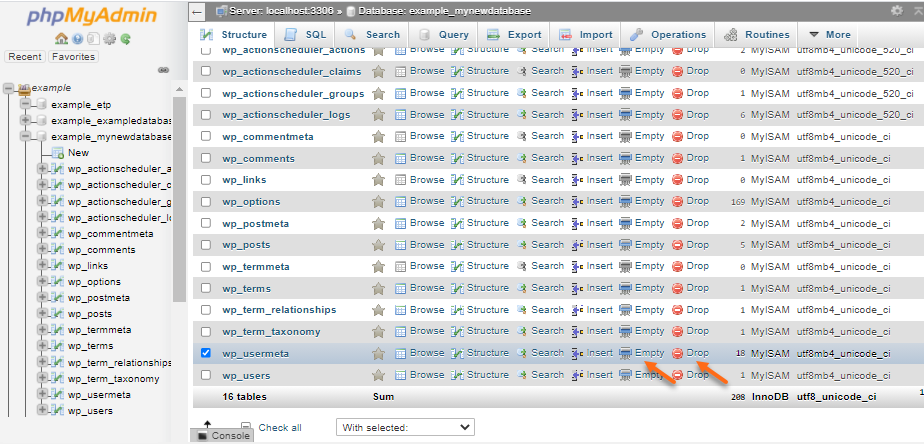The width and height of the screenshot is (924, 444).
Task: Open the Structure tab
Action: [x=233, y=35]
